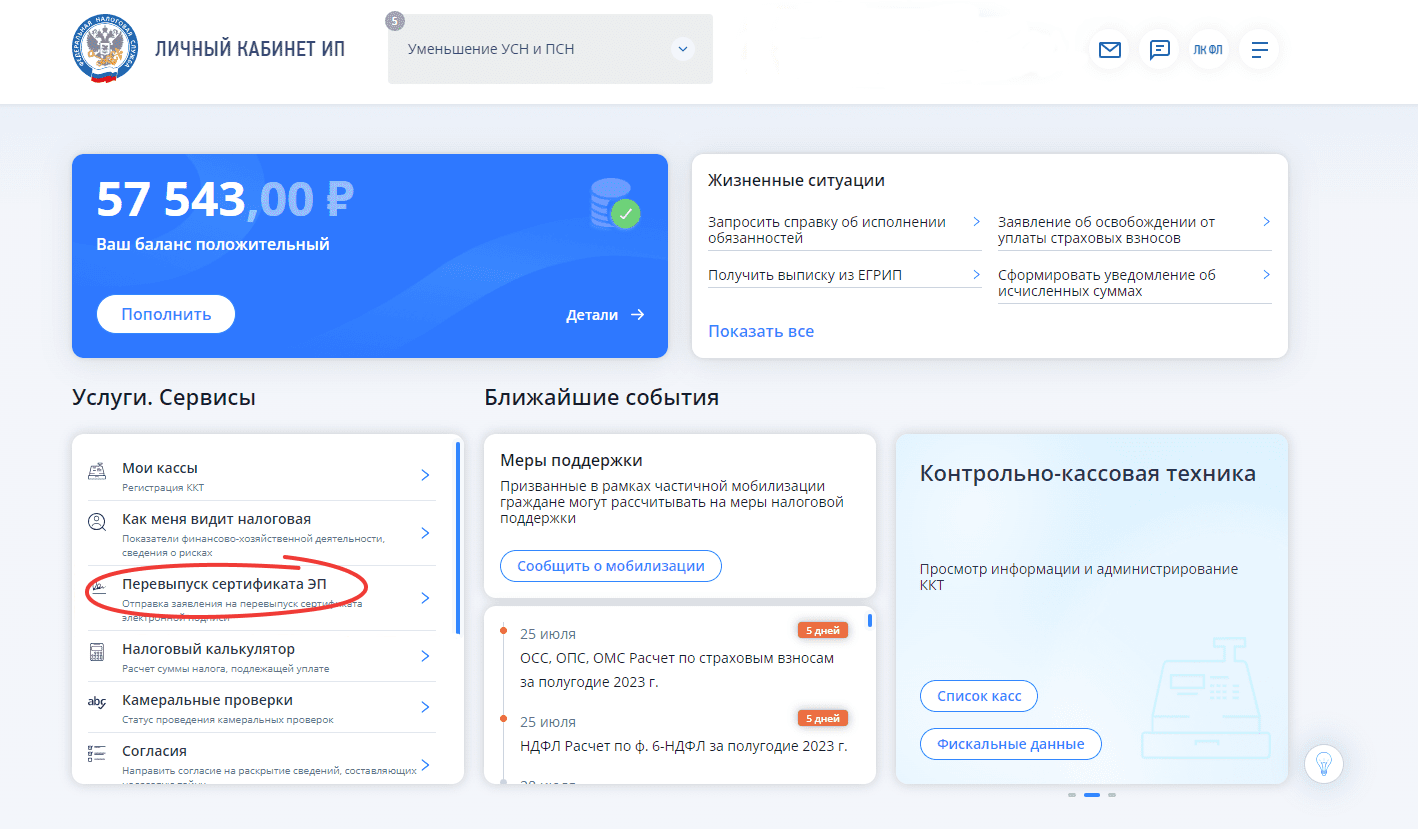
Task: Click the Federal Tax Service emblem logo
Action: (104, 49)
